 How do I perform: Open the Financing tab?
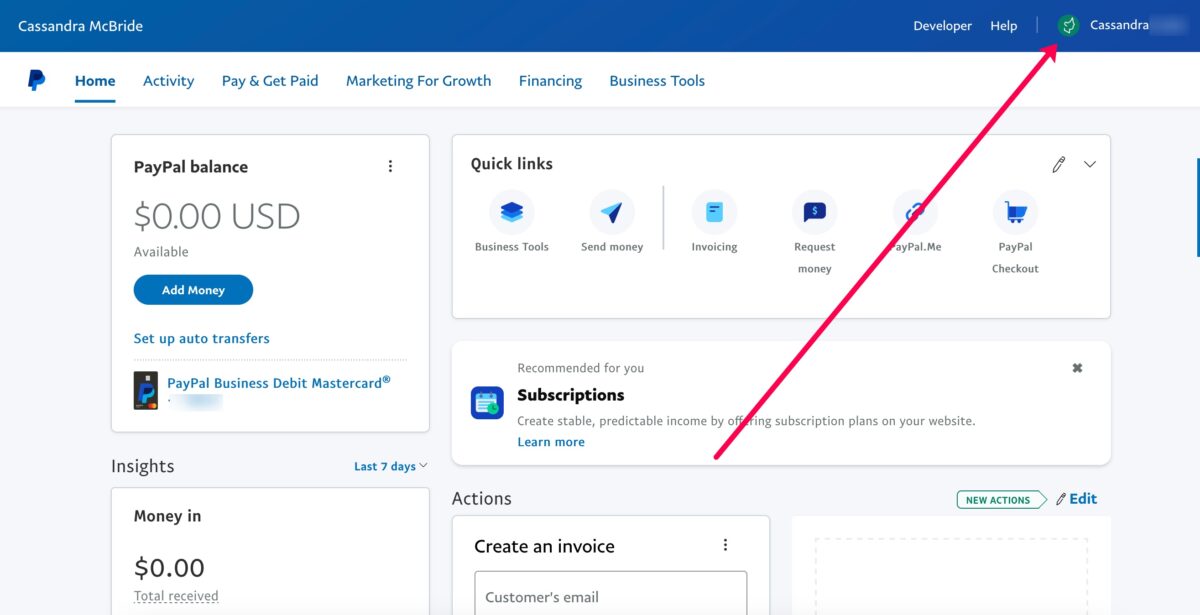click(550, 81)
